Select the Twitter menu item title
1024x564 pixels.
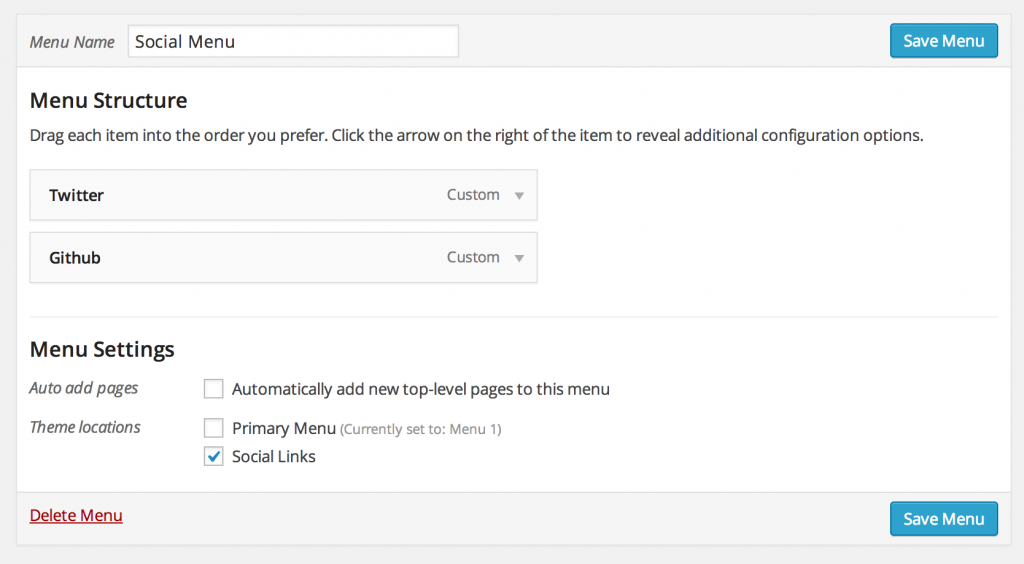77,195
